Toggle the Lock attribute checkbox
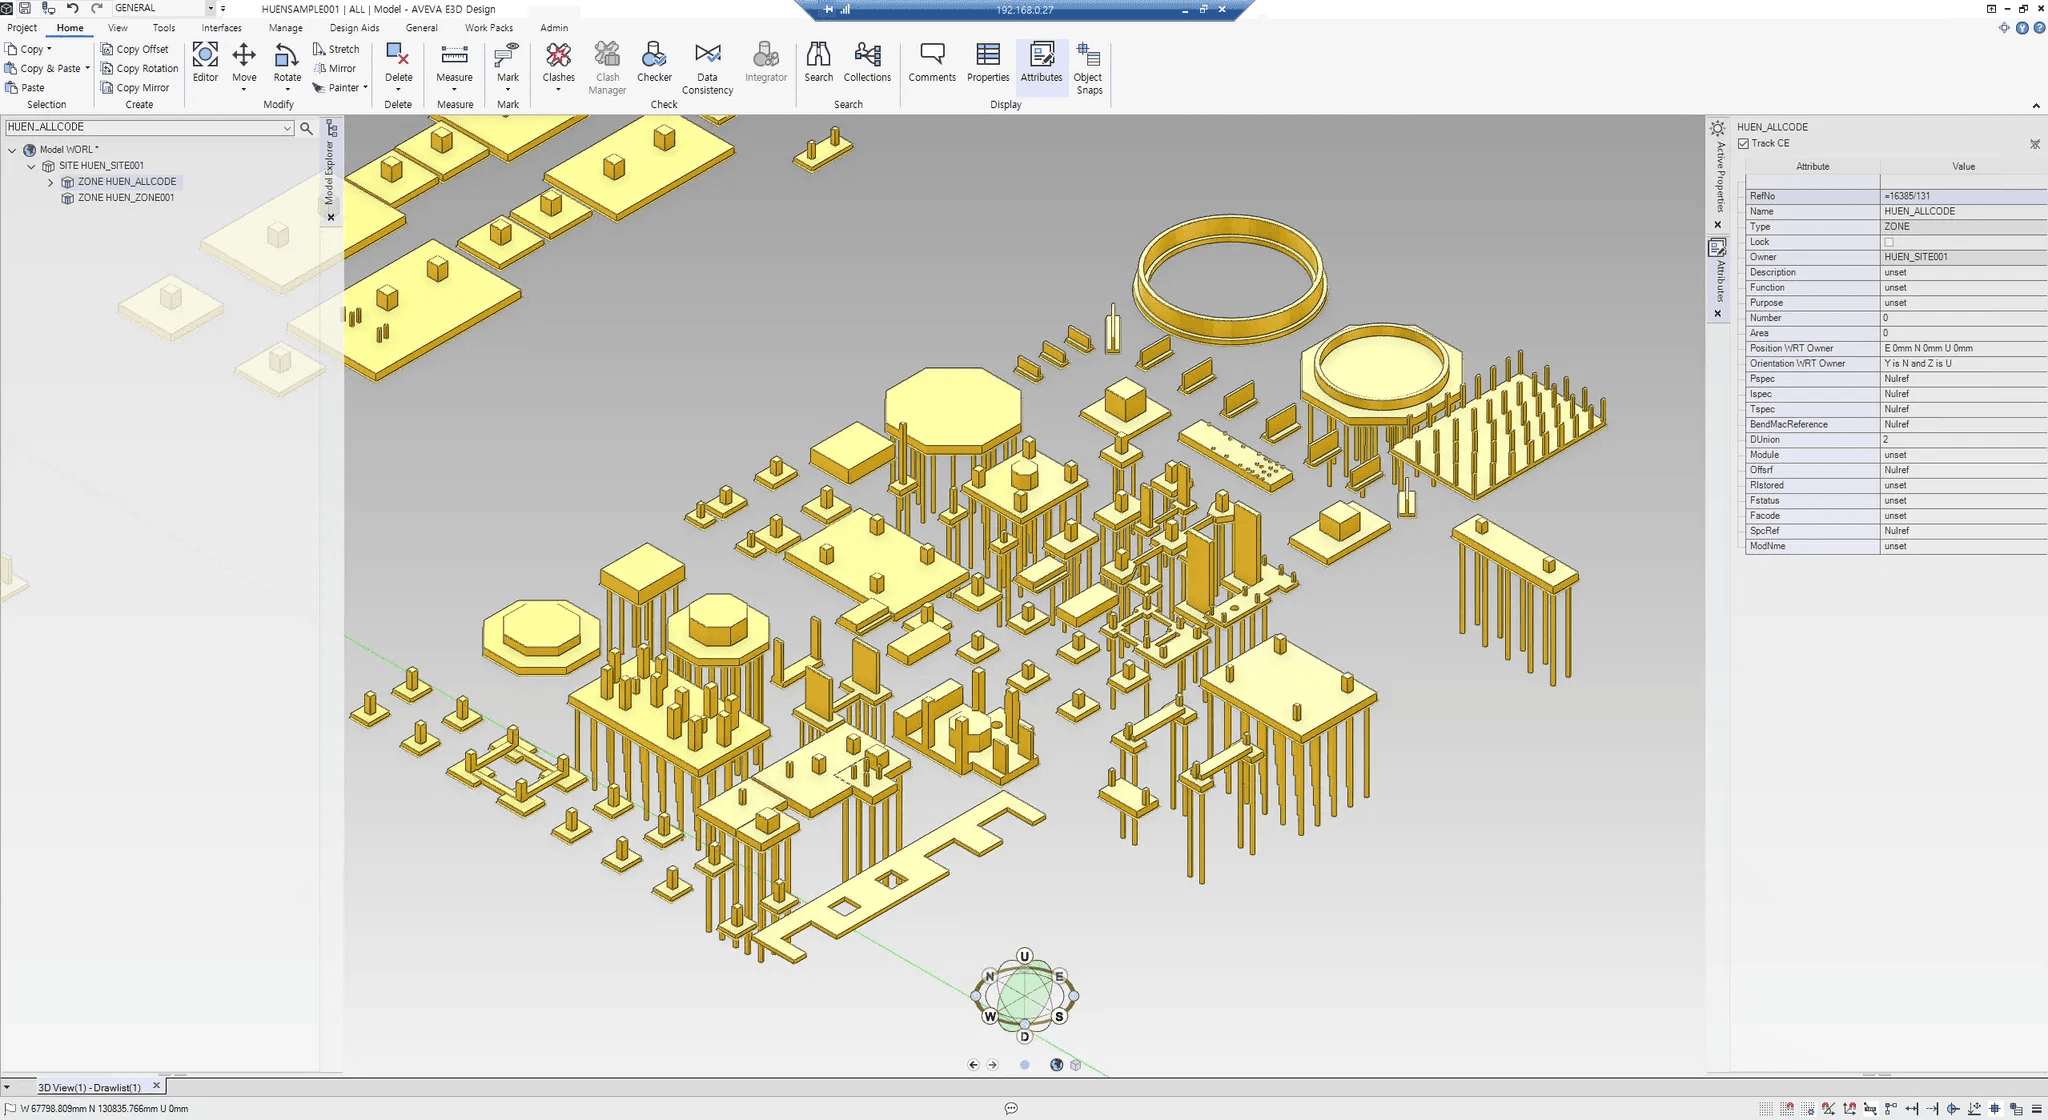Image resolution: width=2048 pixels, height=1120 pixels. (x=1888, y=241)
